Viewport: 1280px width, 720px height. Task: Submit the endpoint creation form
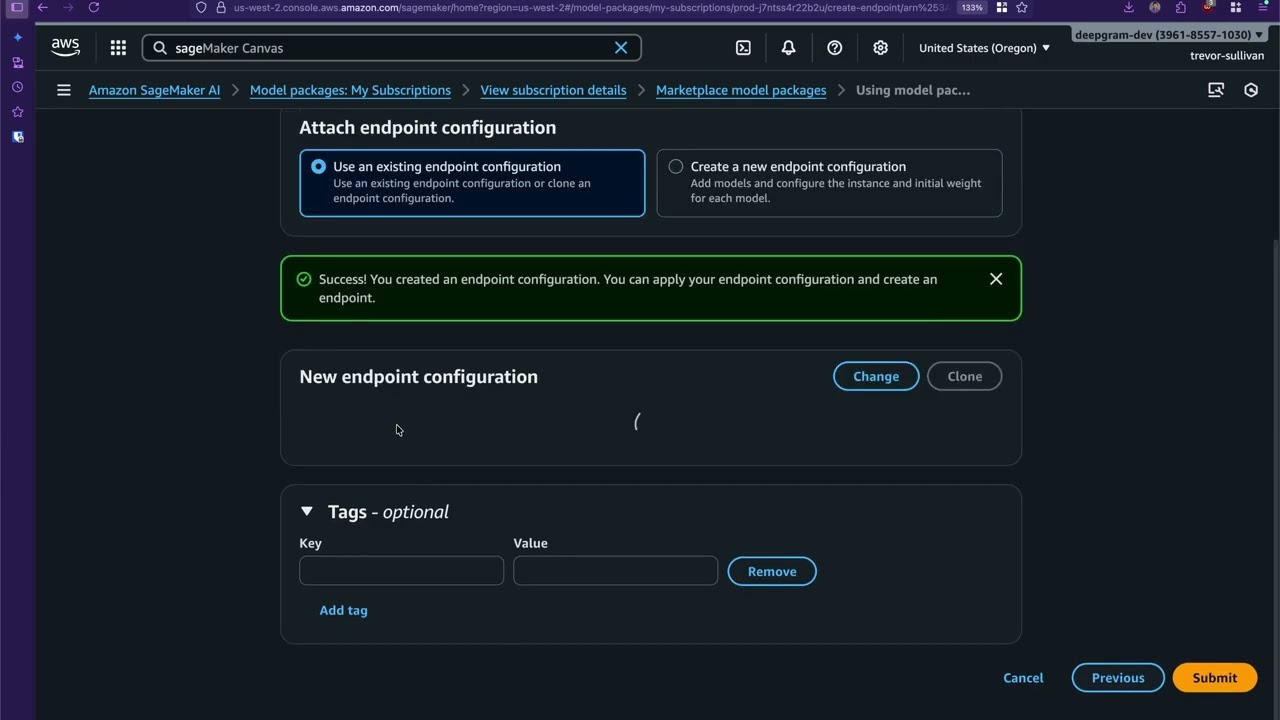[x=1215, y=677]
